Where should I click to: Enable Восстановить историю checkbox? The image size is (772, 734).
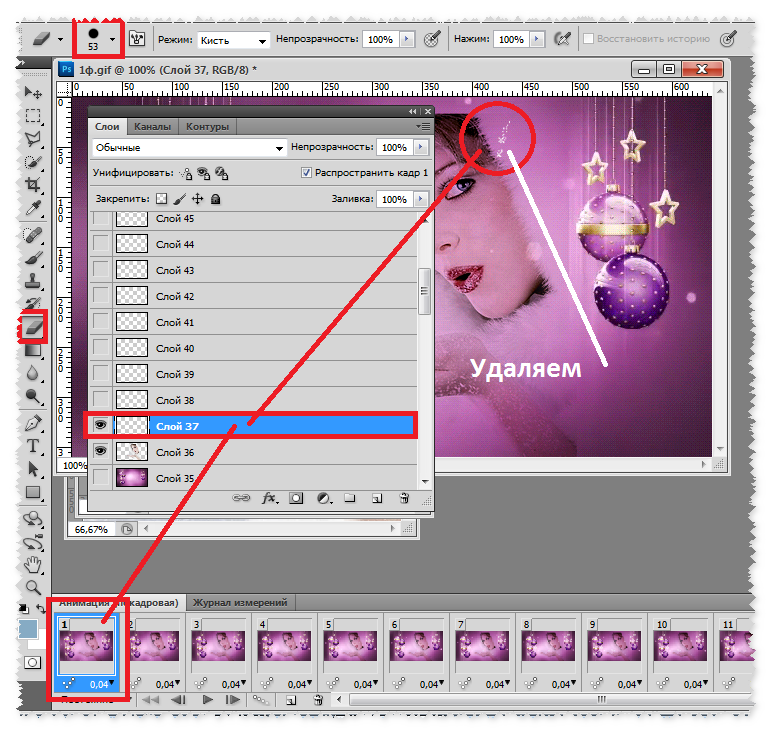click(588, 38)
